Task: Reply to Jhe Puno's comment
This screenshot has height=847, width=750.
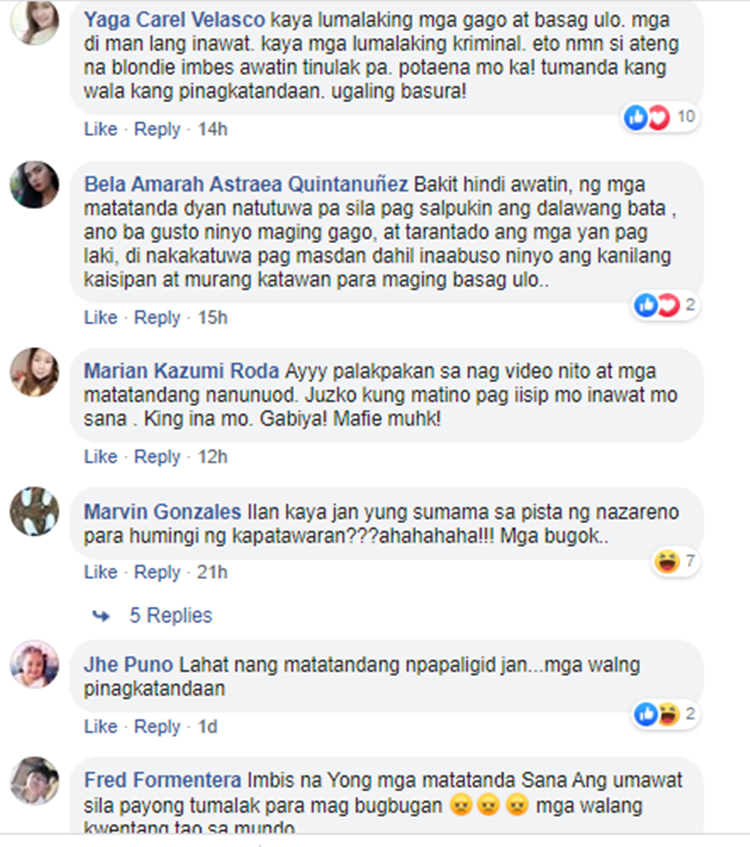Action: (x=157, y=727)
